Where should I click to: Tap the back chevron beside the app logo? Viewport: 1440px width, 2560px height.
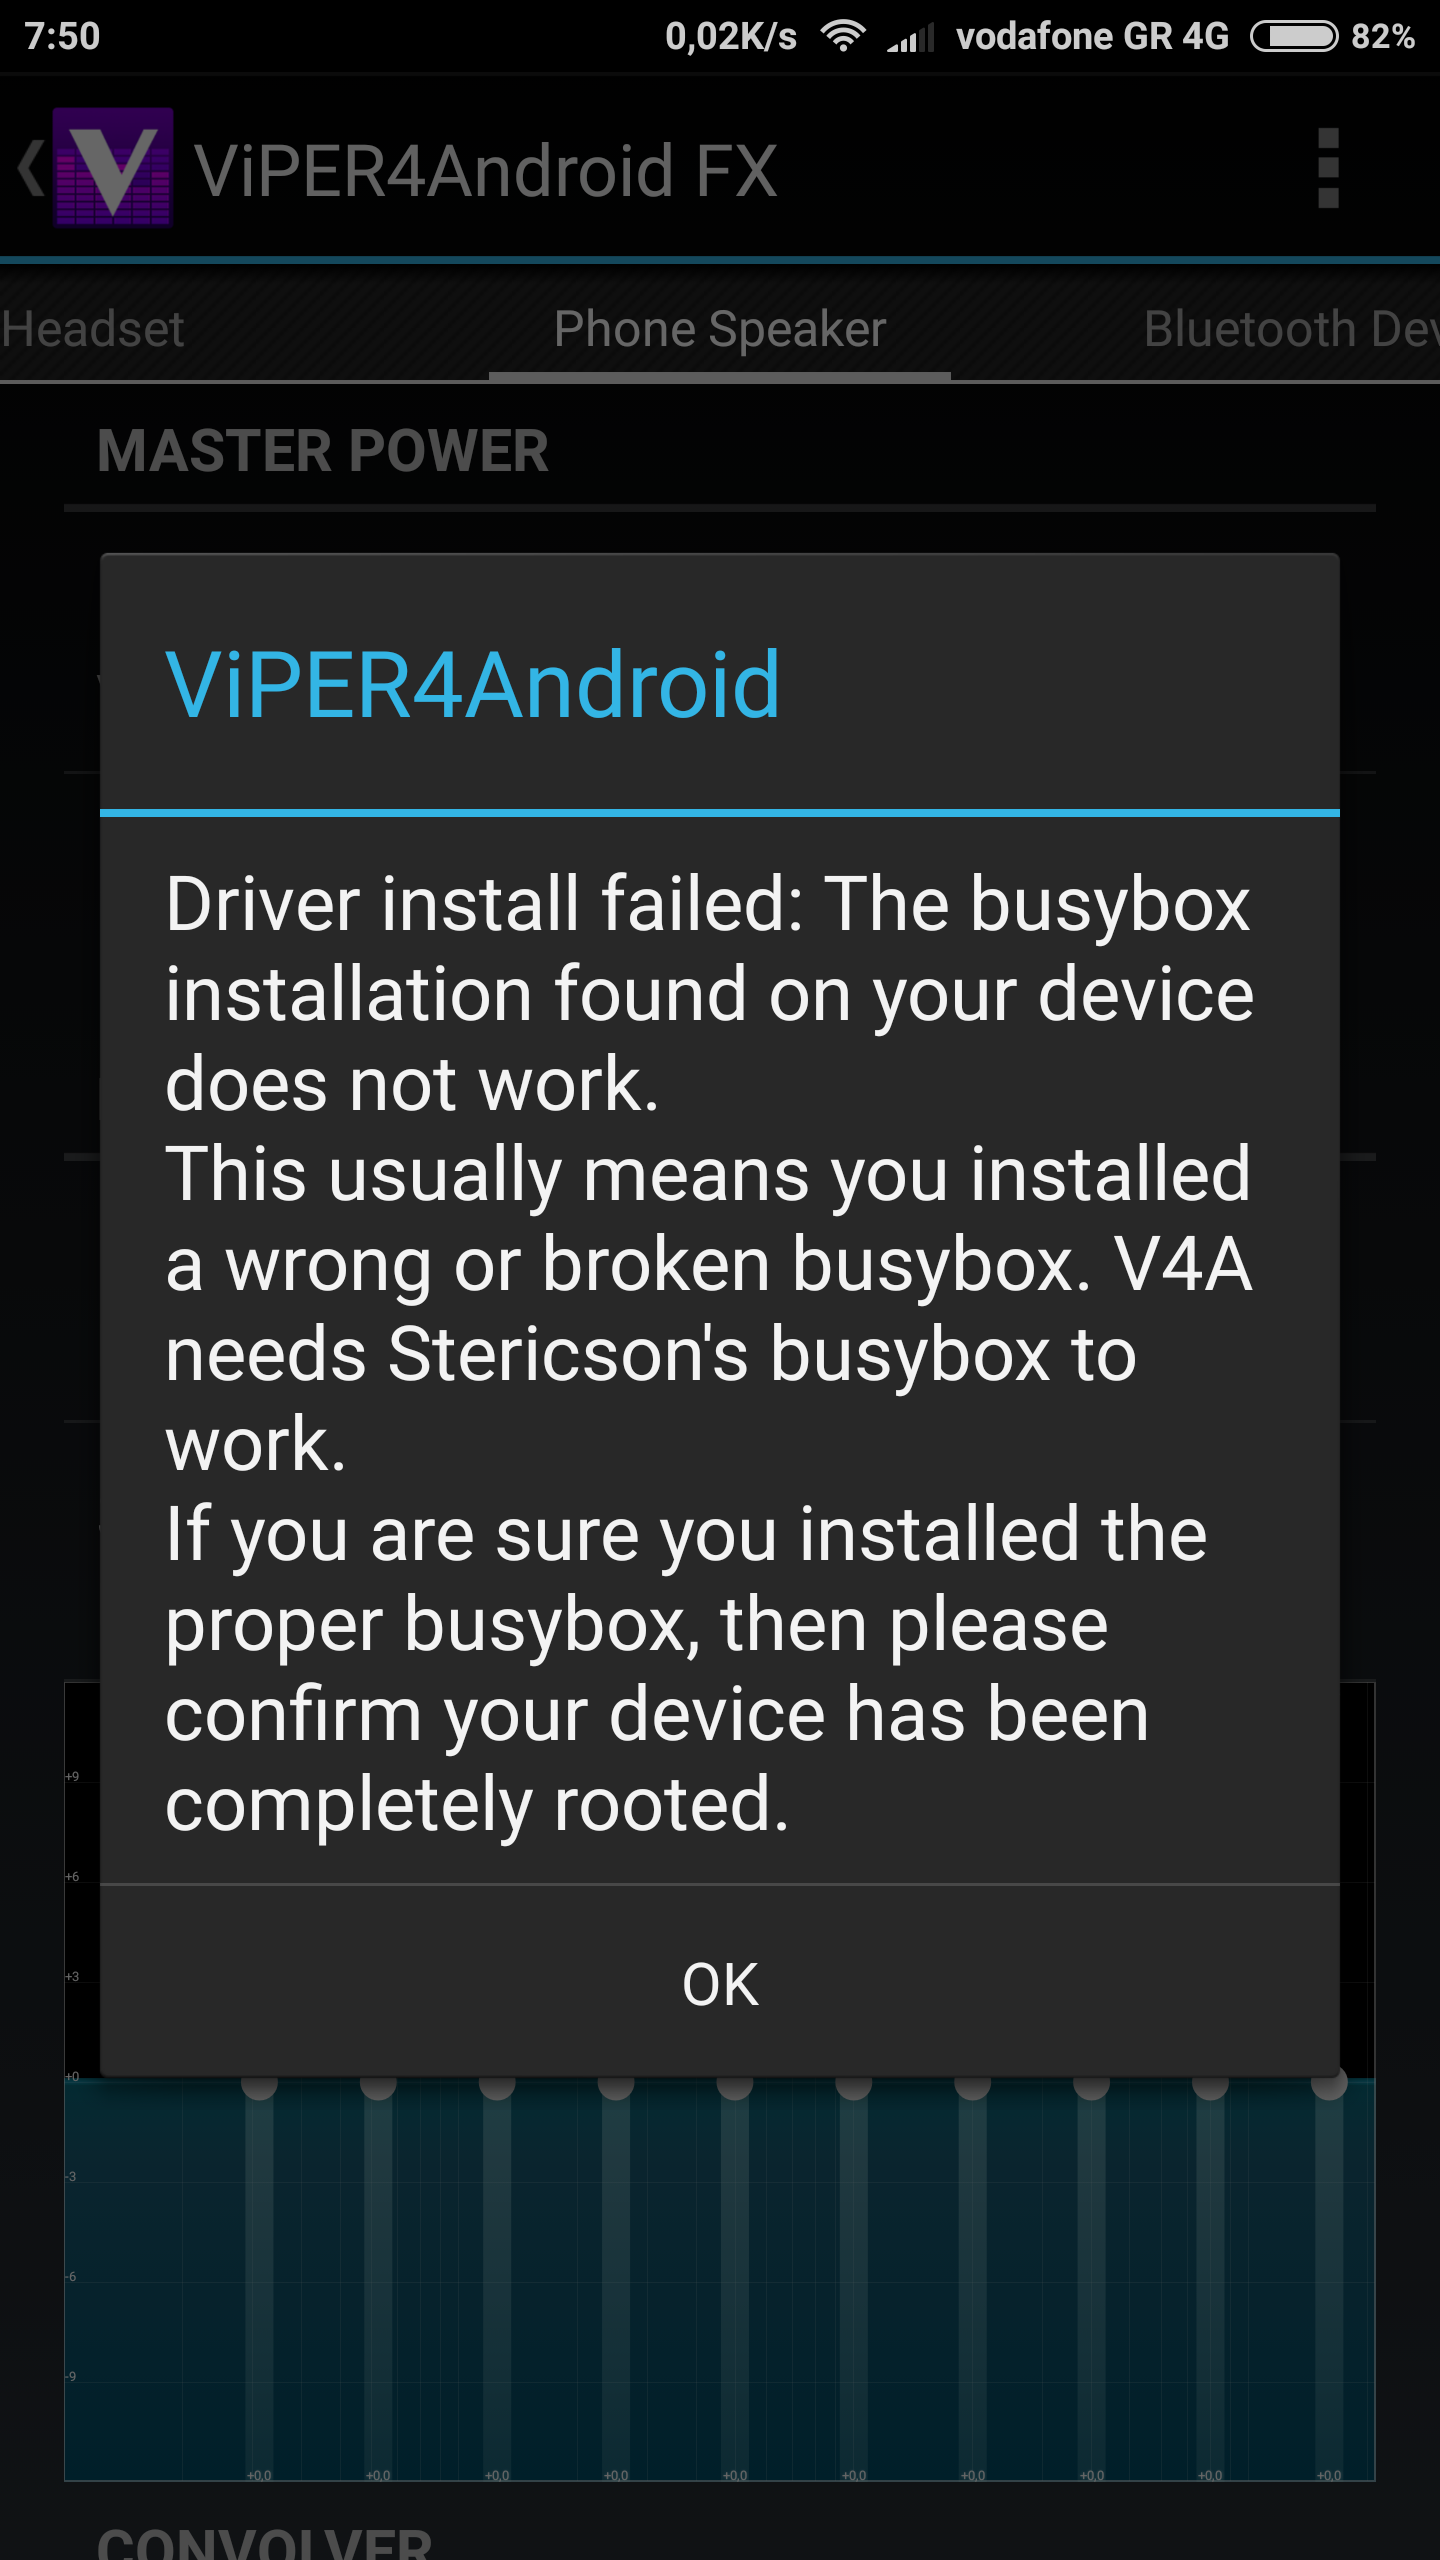pyautogui.click(x=31, y=168)
